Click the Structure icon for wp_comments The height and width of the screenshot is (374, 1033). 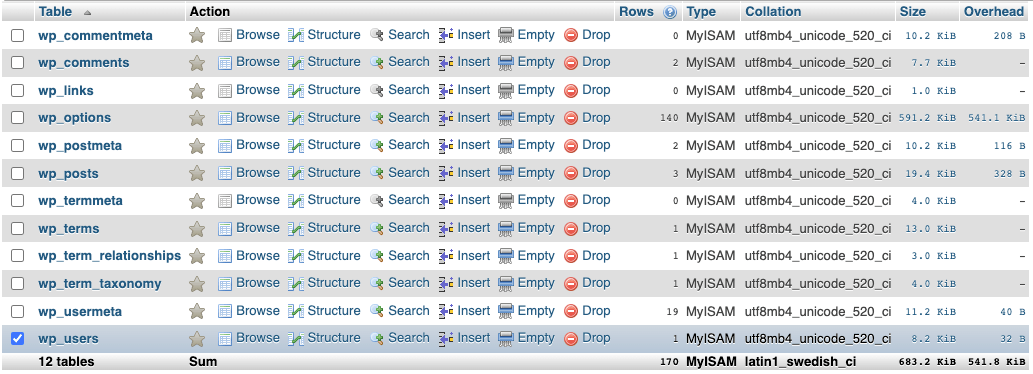[296, 63]
